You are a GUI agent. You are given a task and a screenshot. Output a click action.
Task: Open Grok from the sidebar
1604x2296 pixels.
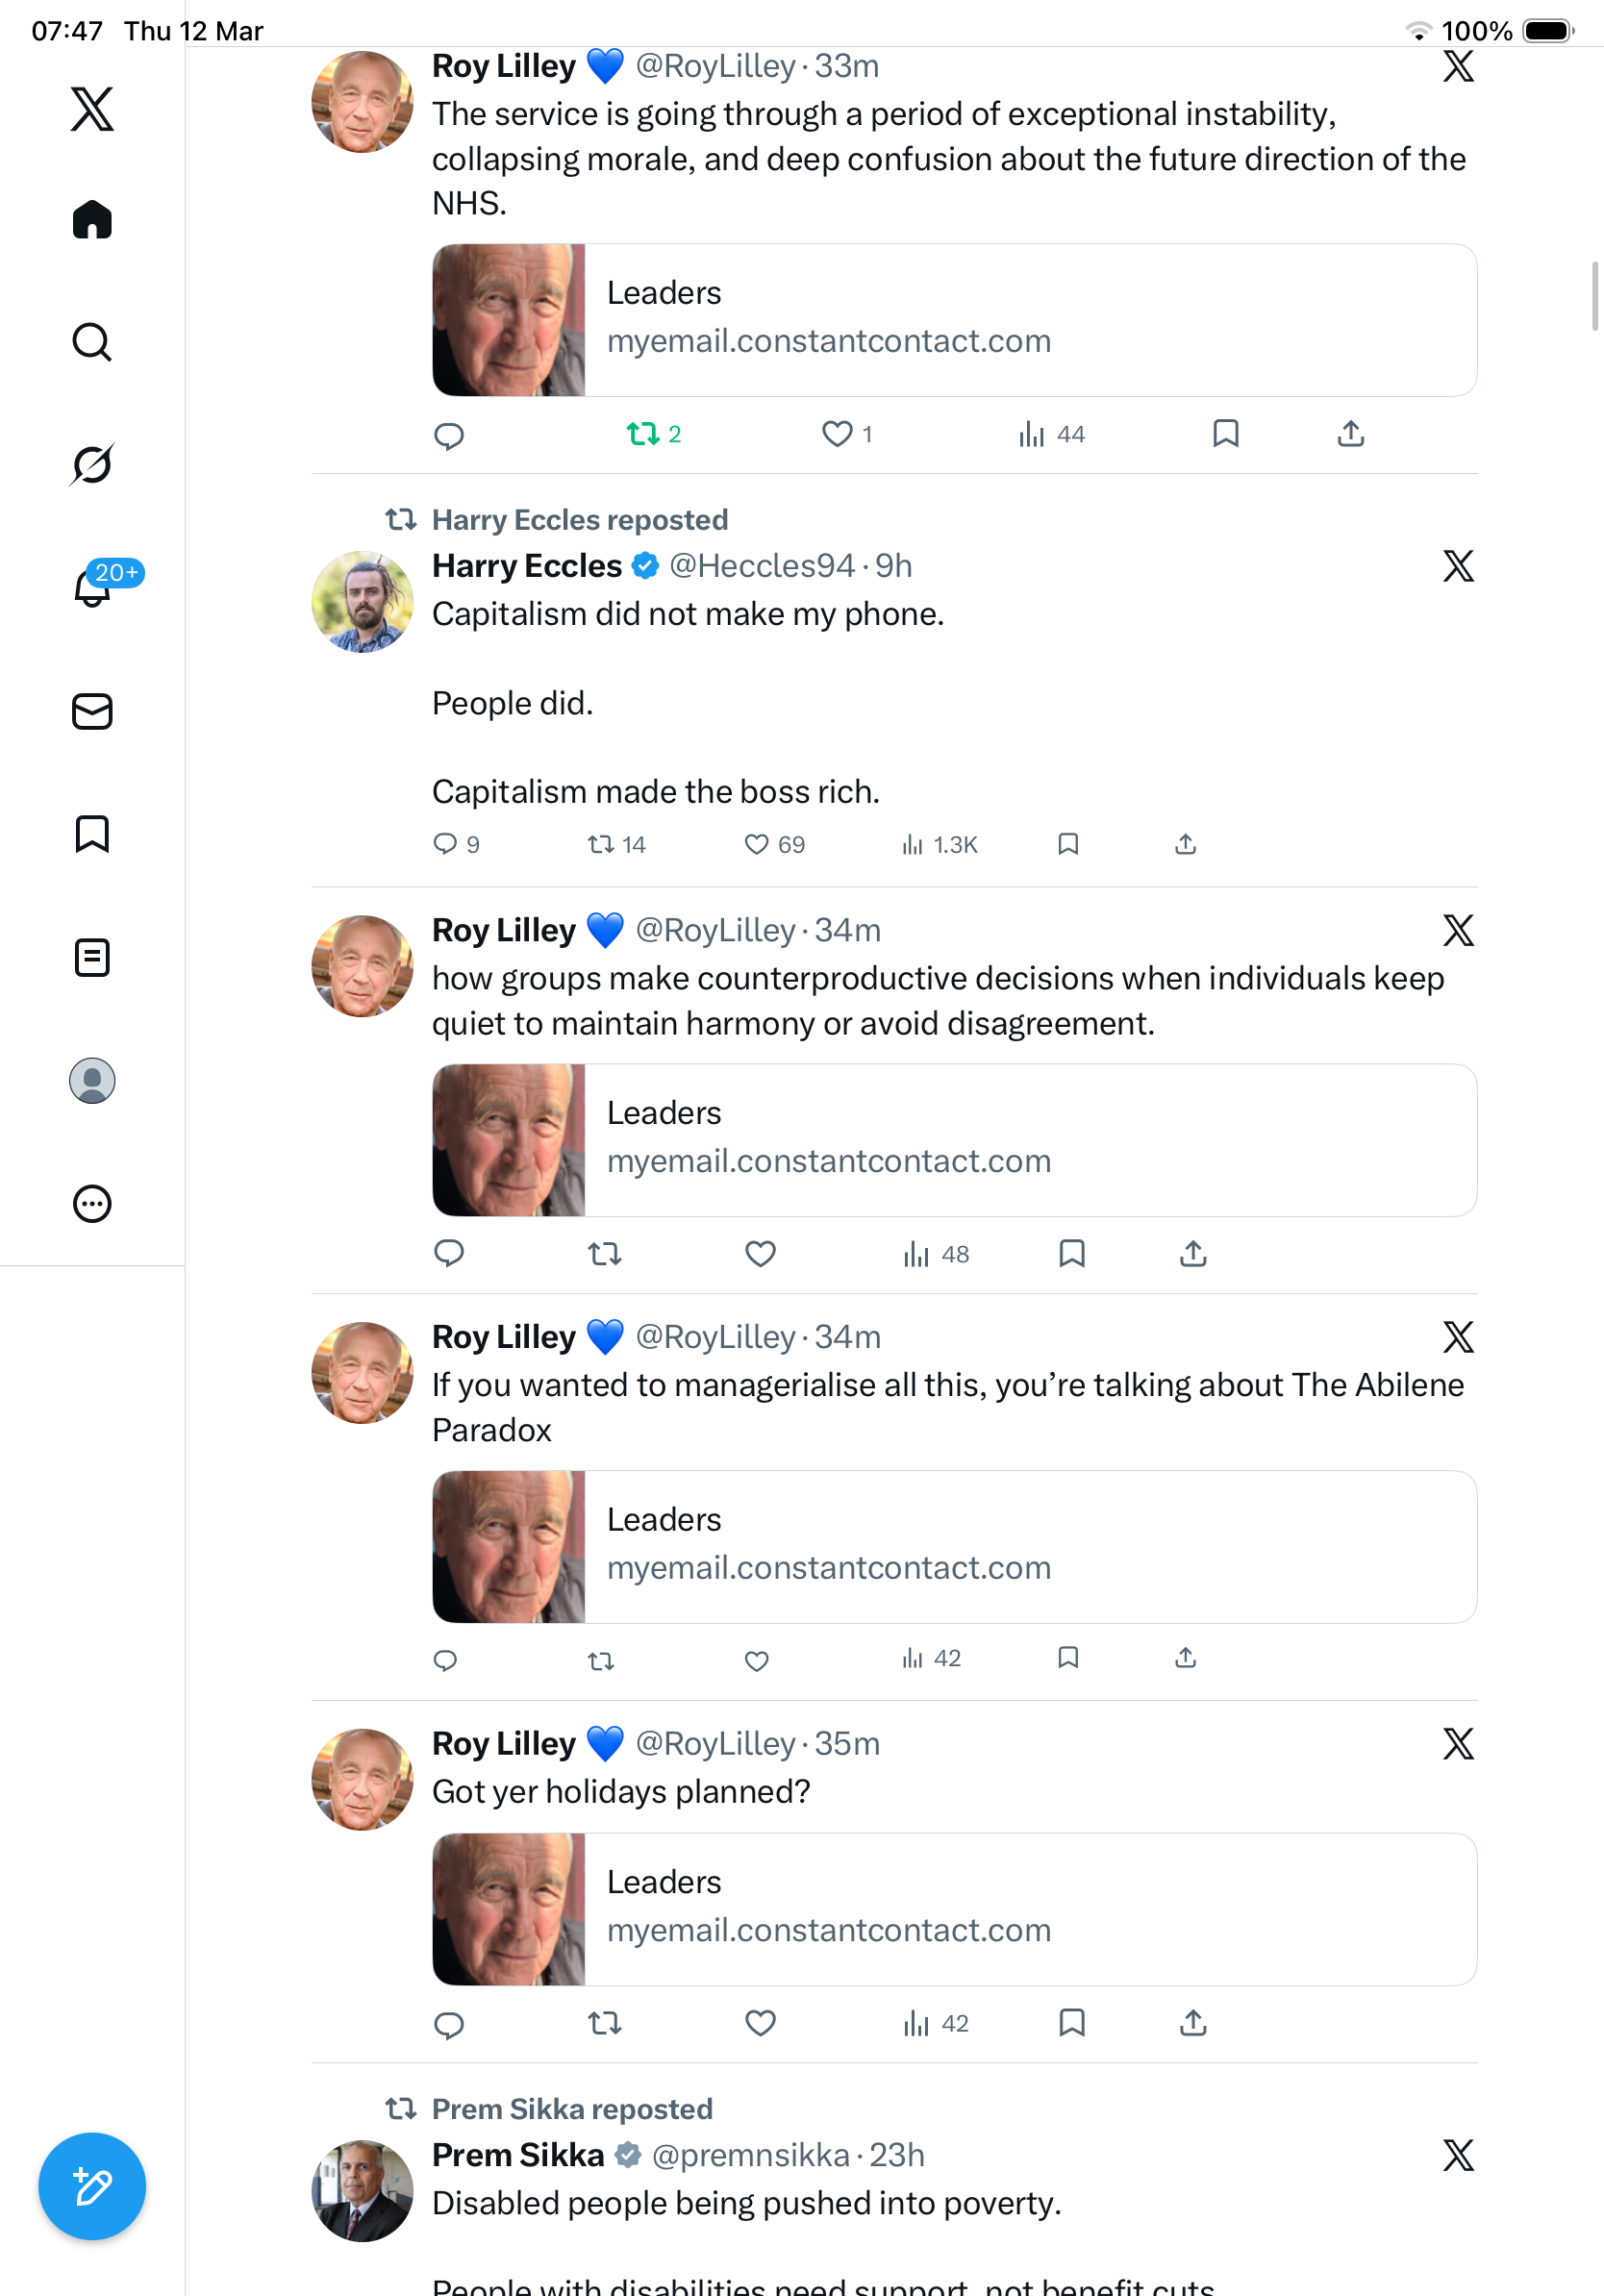[x=92, y=464]
